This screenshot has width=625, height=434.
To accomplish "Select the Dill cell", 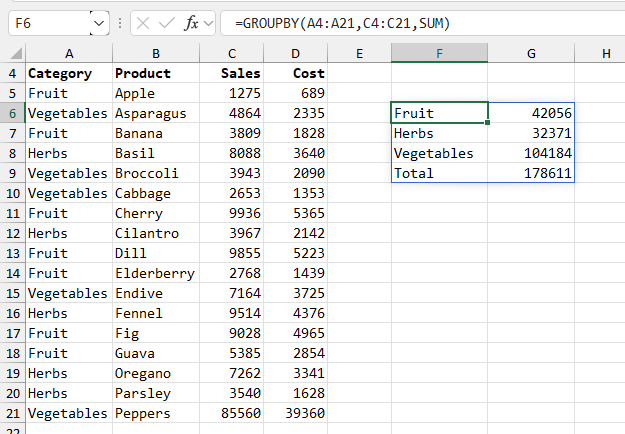I will click(156, 253).
